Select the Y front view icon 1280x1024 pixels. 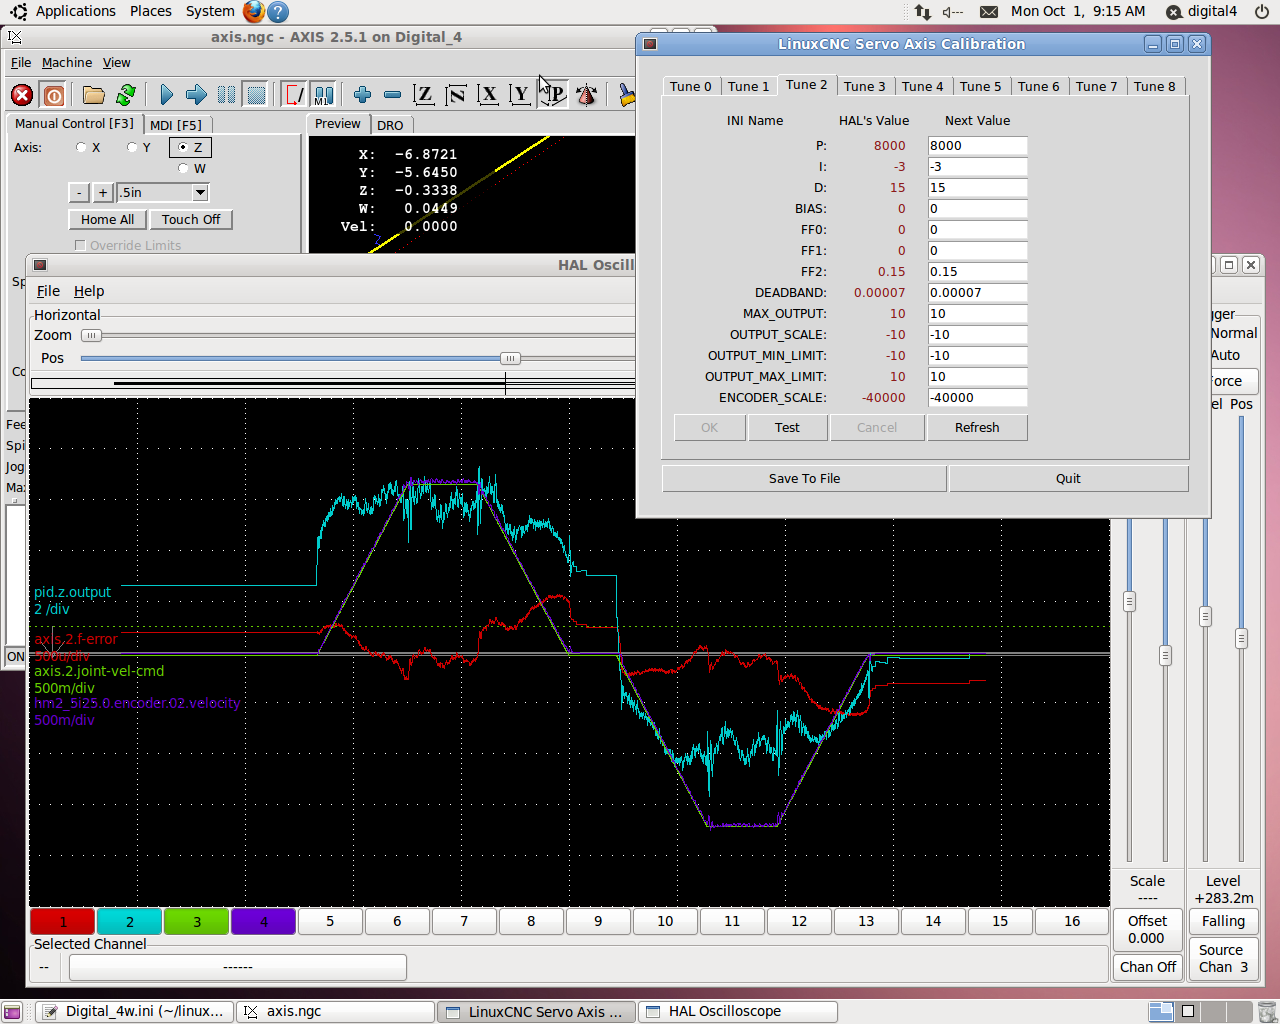coord(520,95)
